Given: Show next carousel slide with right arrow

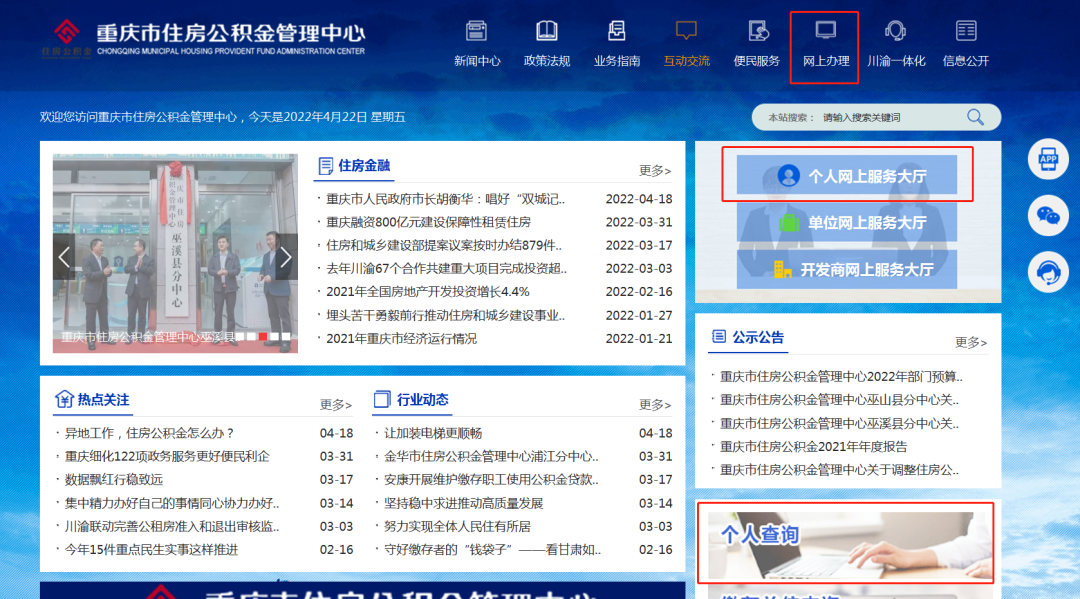Looking at the screenshot, I should tap(285, 257).
